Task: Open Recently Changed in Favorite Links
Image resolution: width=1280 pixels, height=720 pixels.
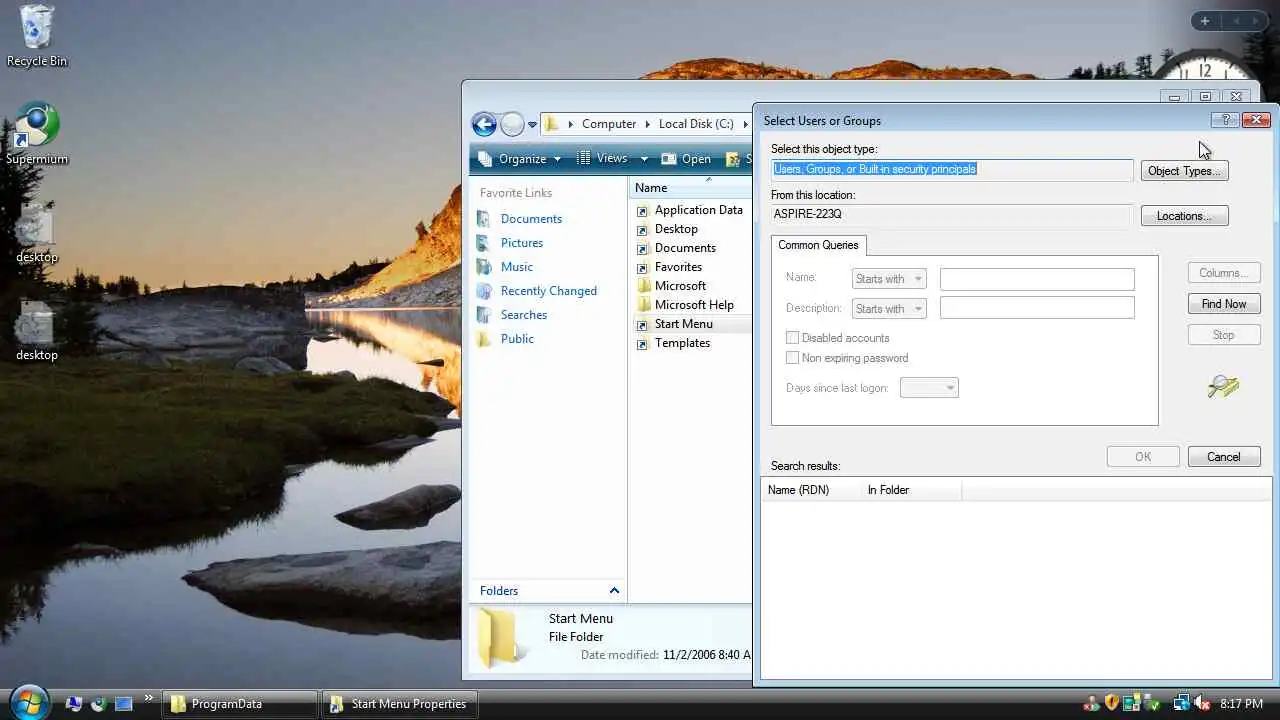Action: click(x=549, y=291)
